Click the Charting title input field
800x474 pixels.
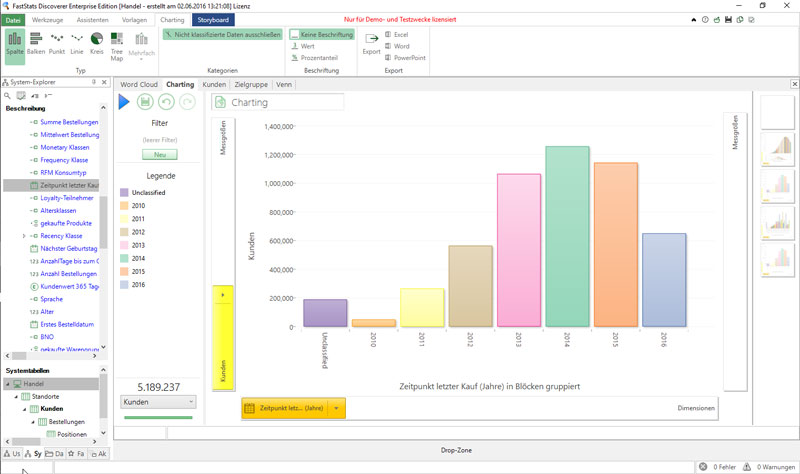(285, 102)
